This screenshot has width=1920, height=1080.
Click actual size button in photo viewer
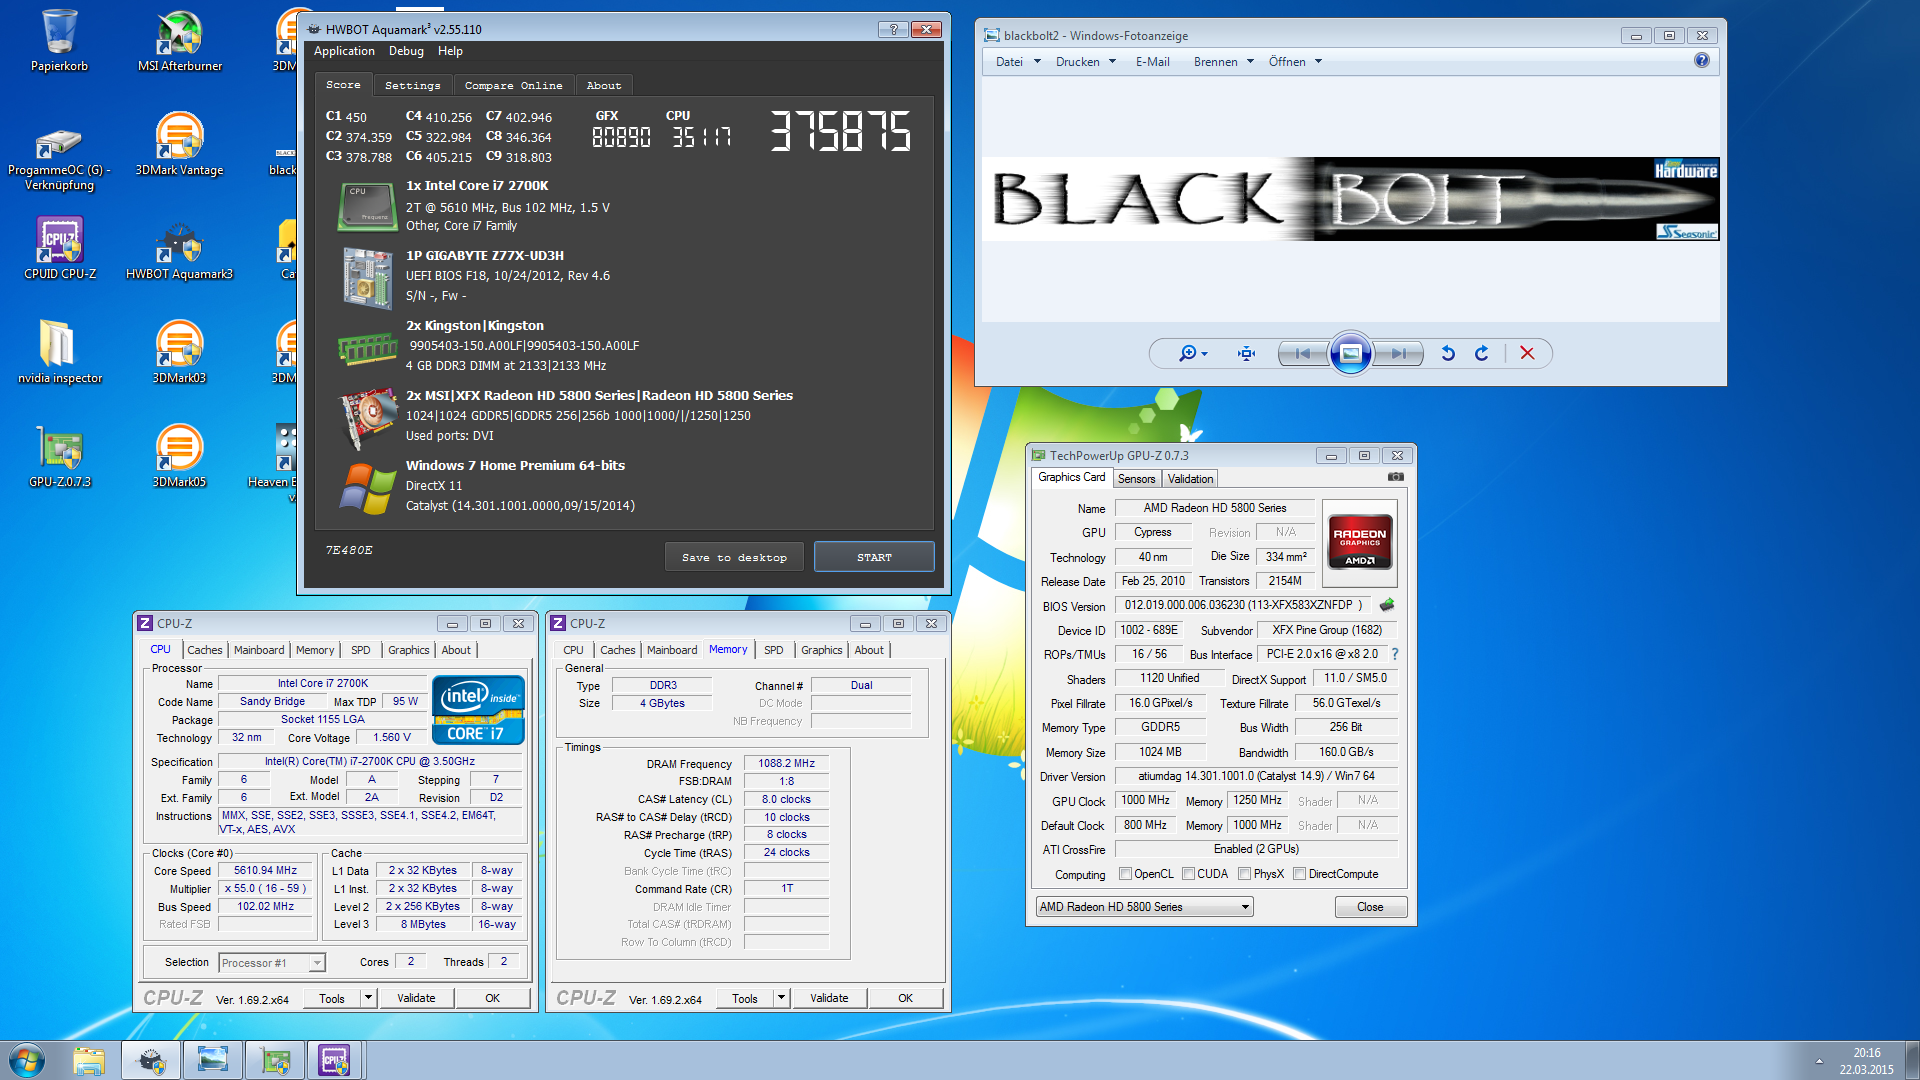pyautogui.click(x=1246, y=353)
